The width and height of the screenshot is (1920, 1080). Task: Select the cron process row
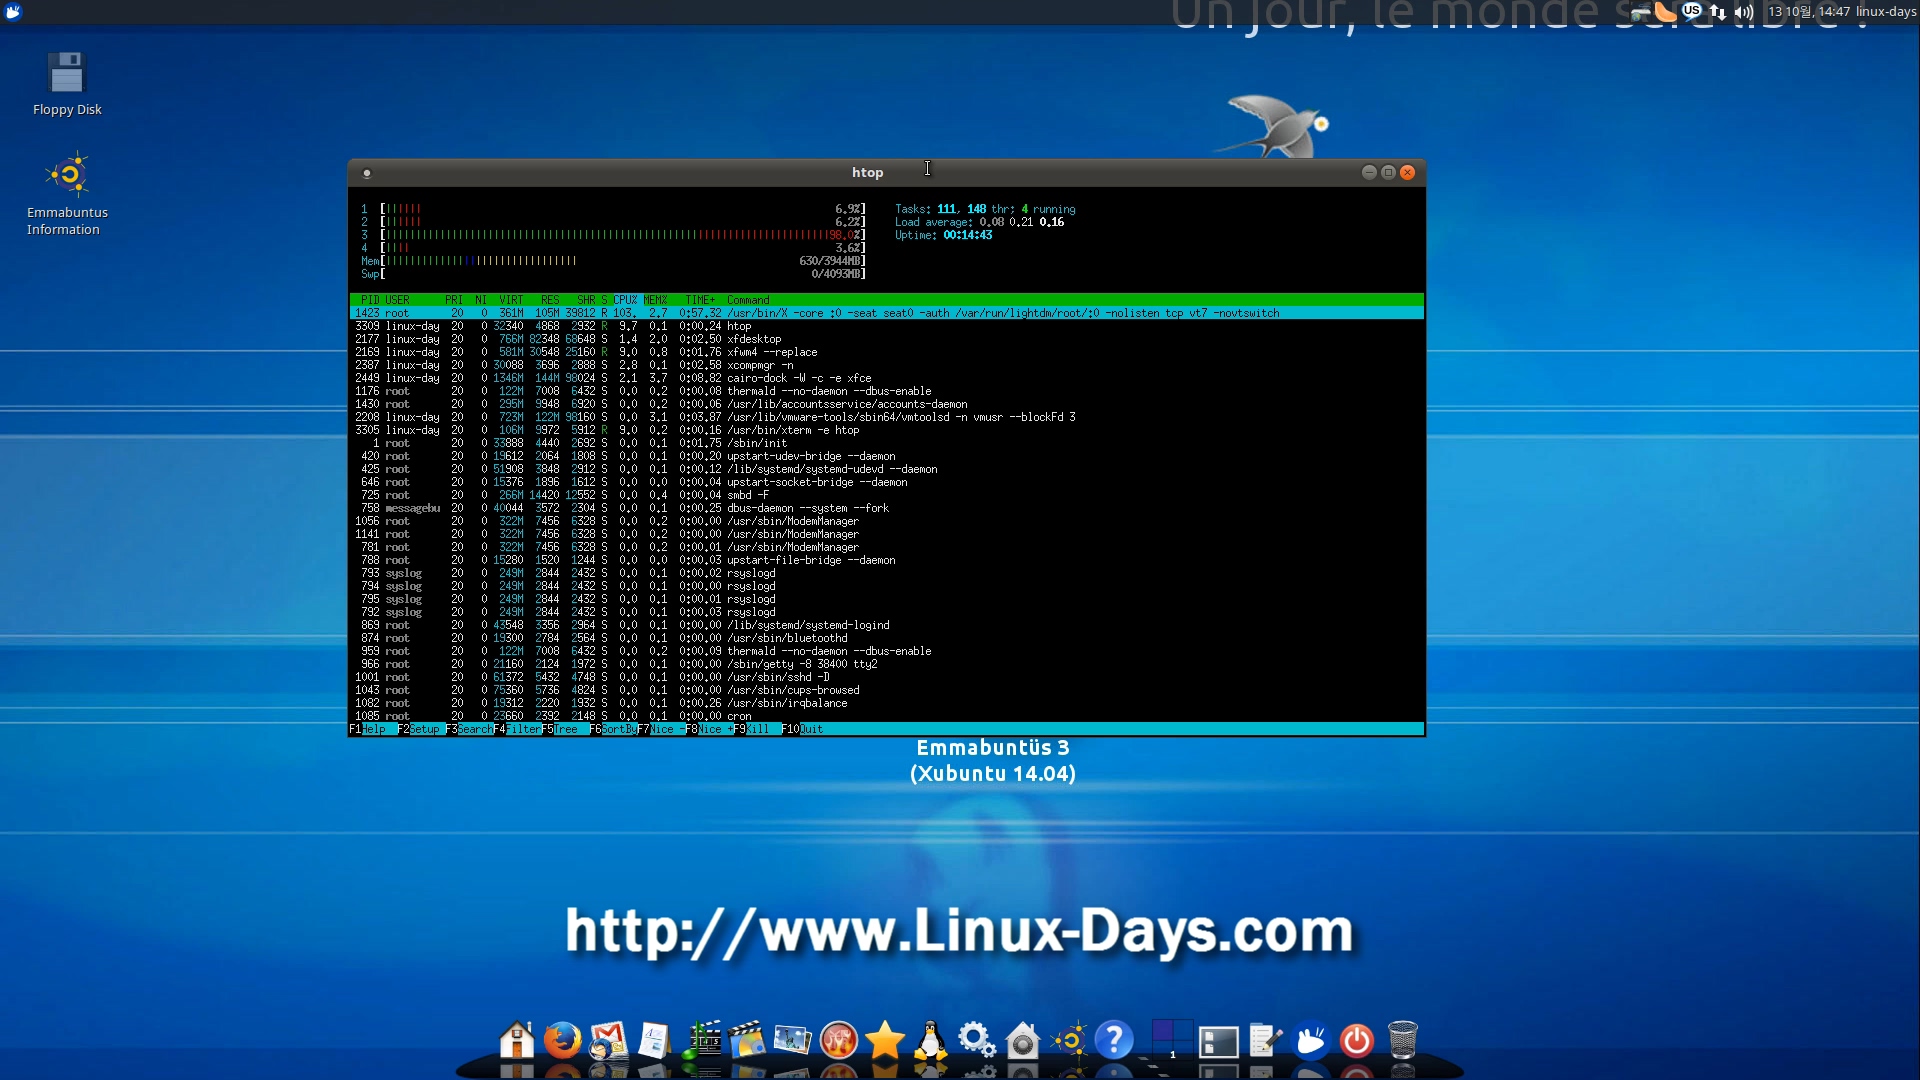point(886,716)
